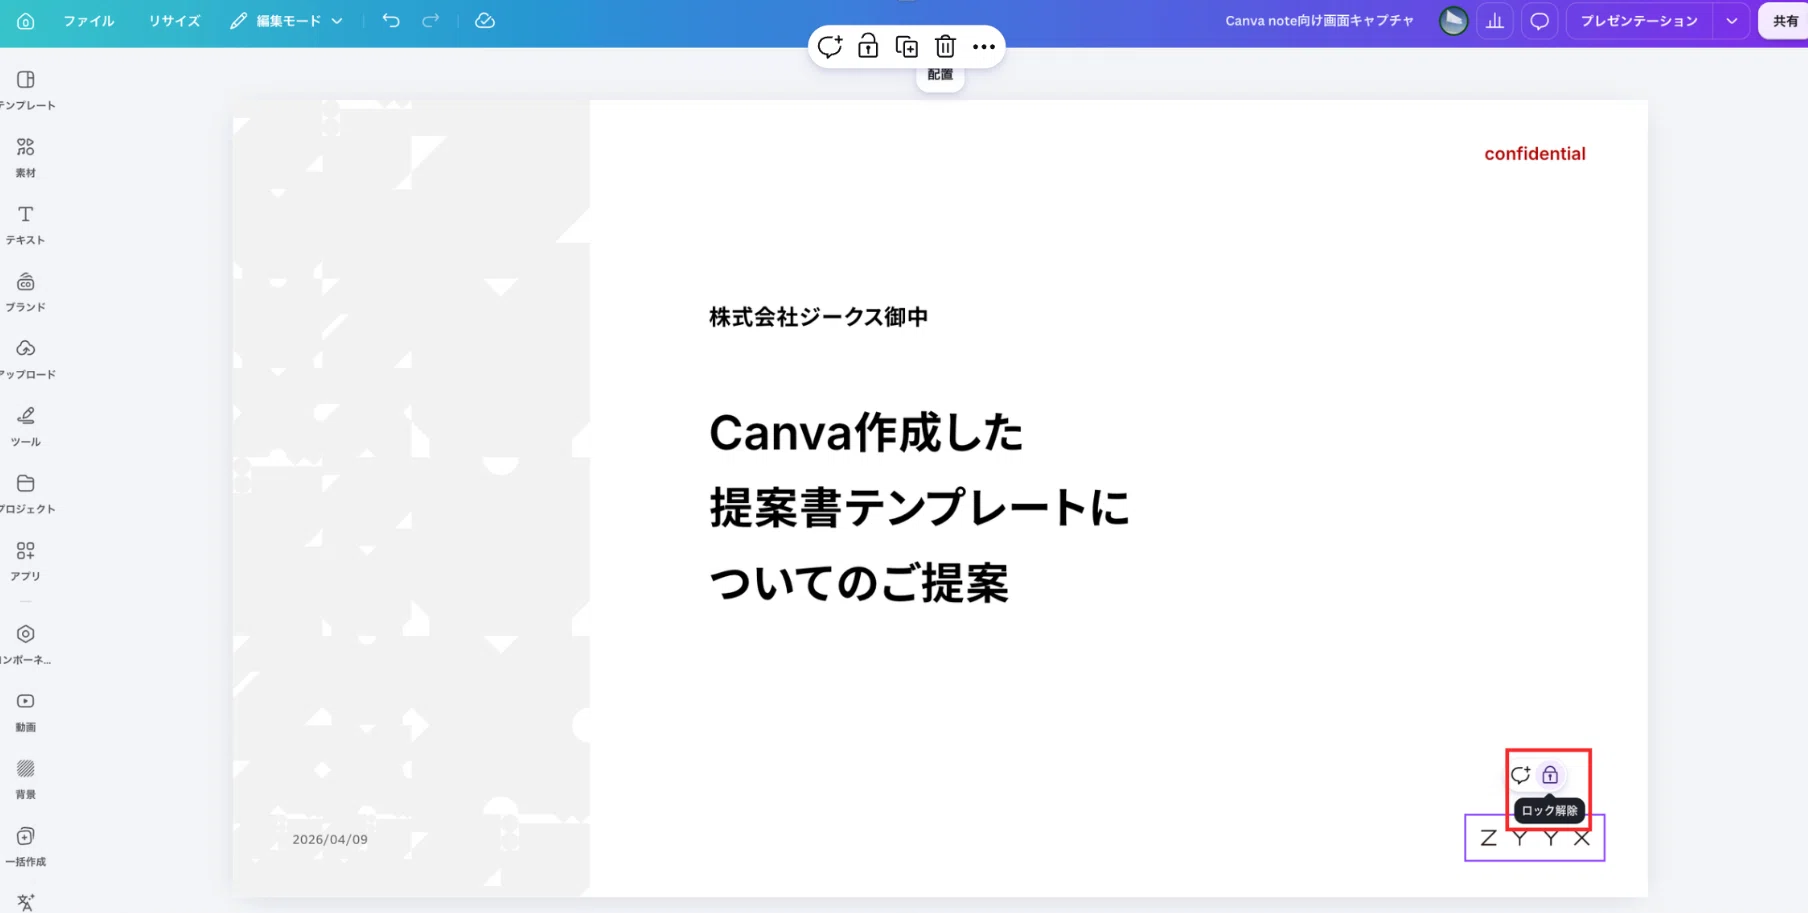
Task: Select the 株式会社ジークス御中 text
Action: click(819, 317)
